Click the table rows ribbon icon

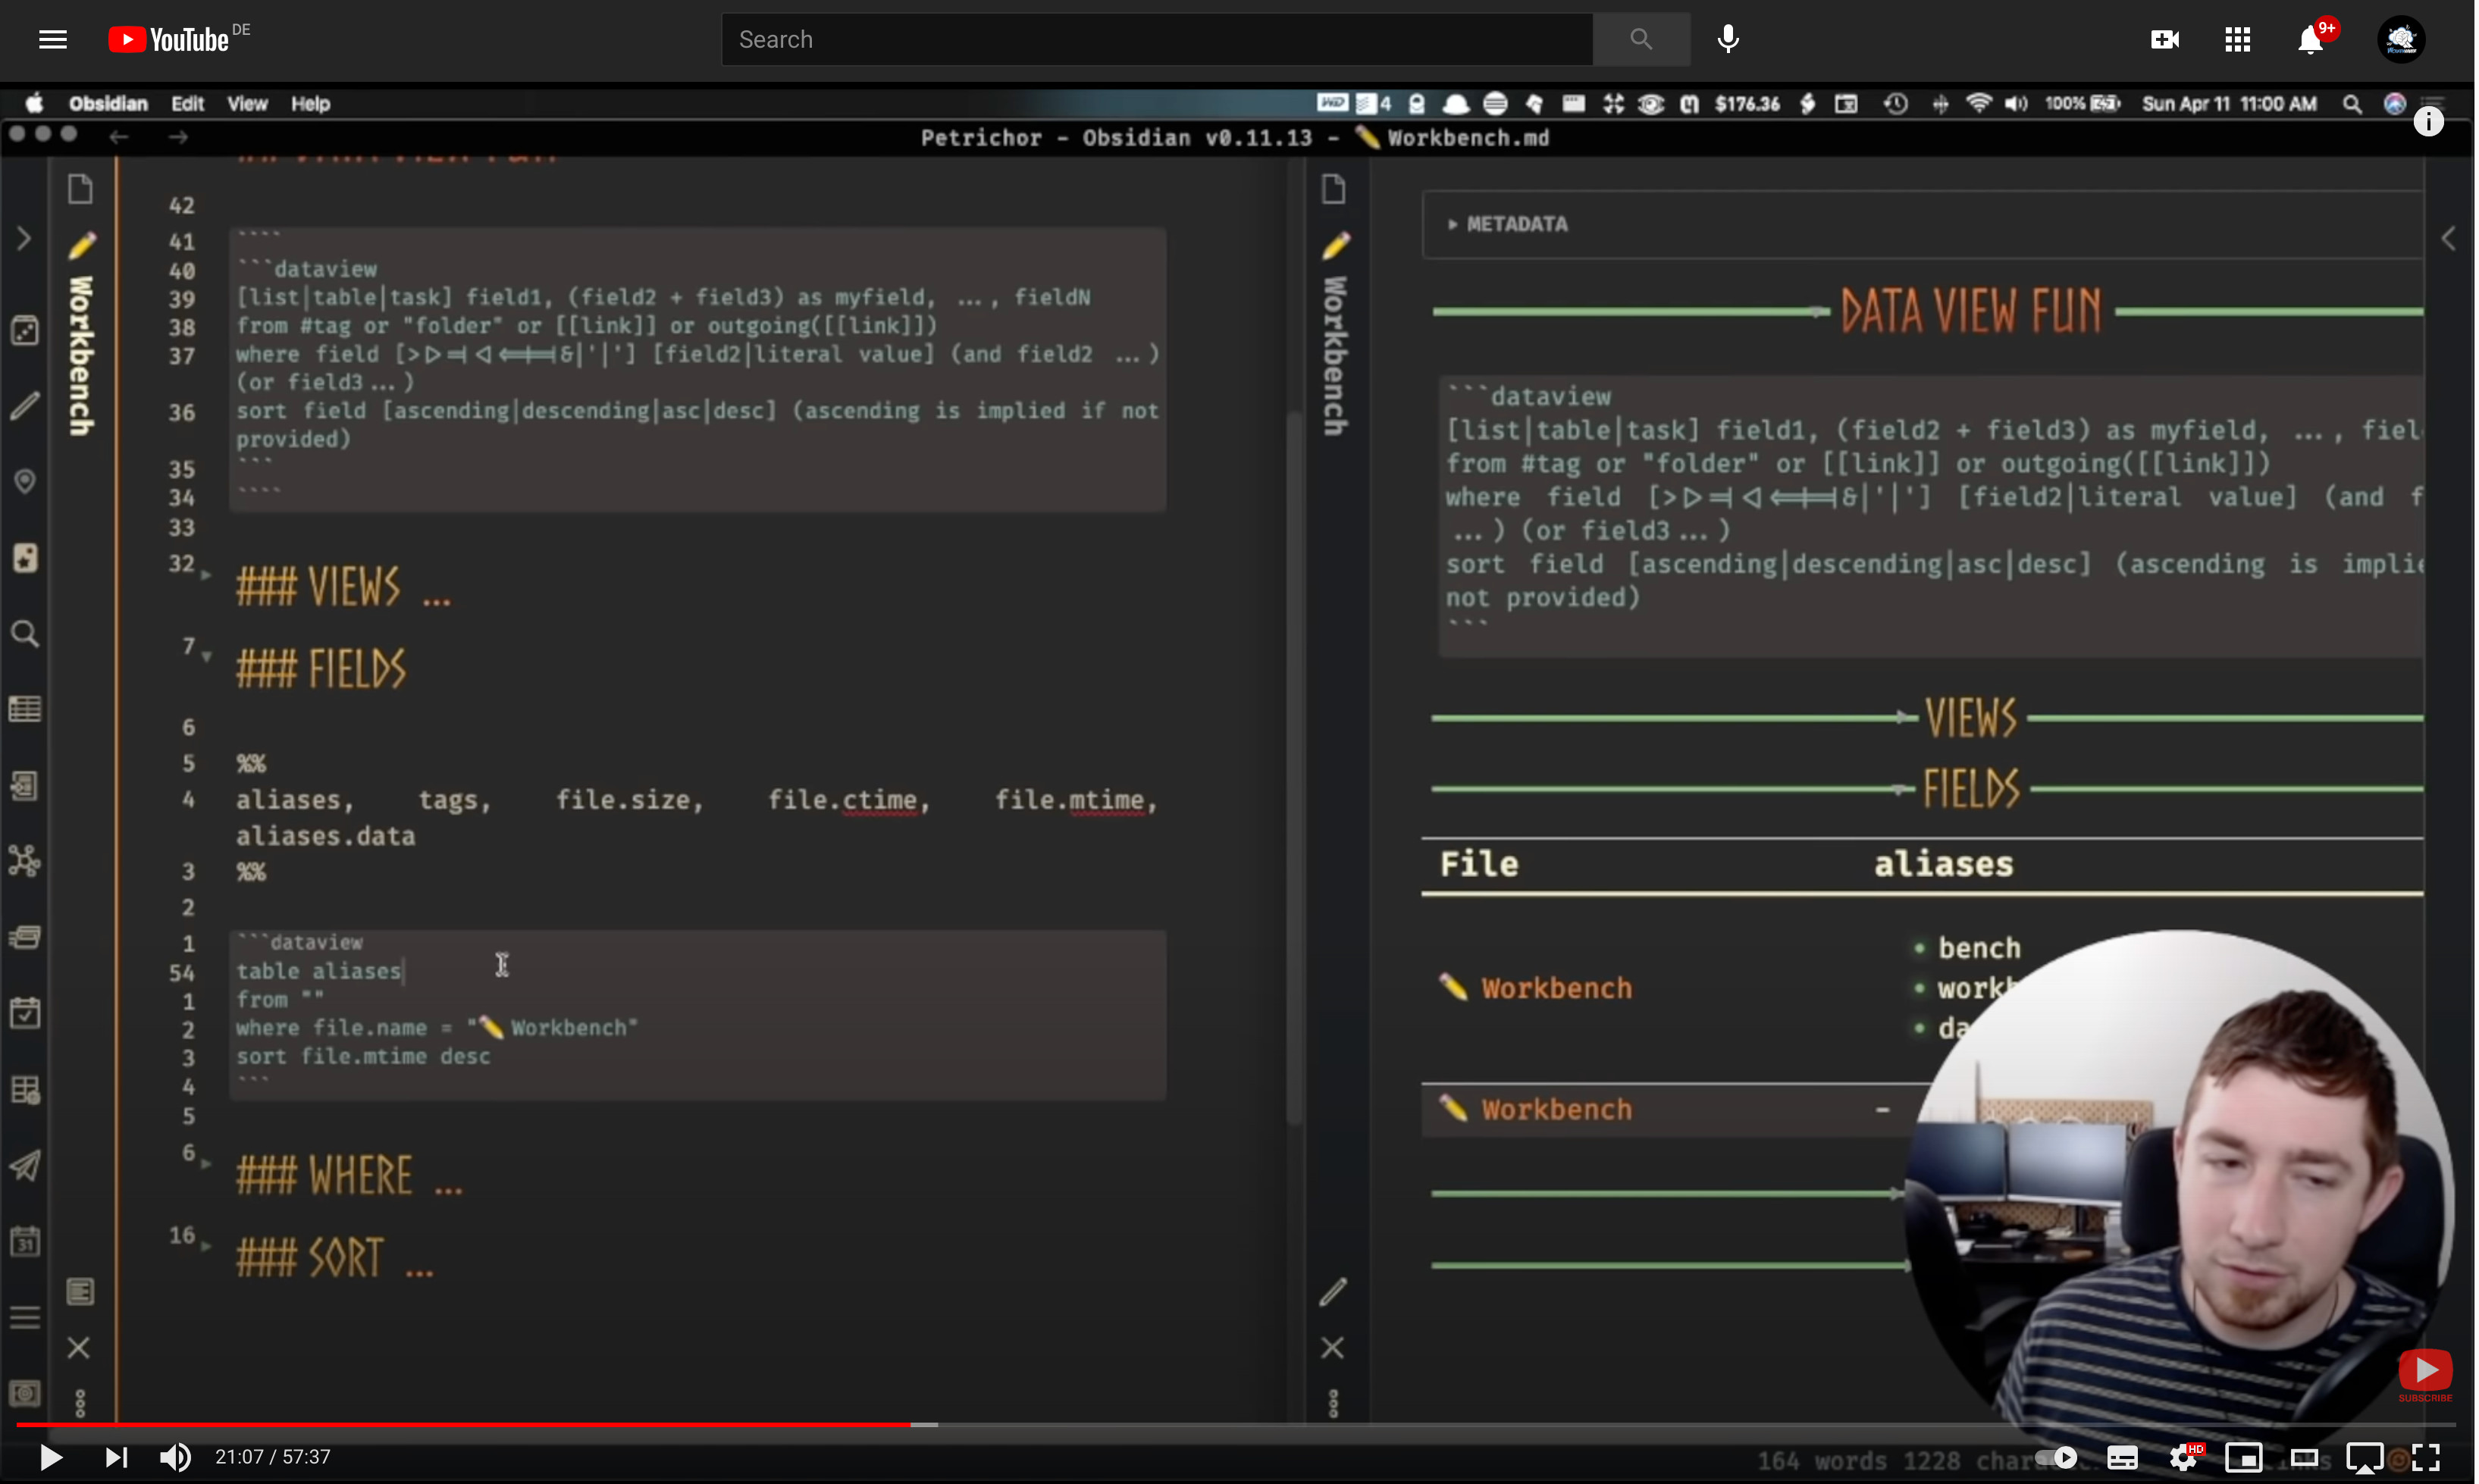pyautogui.click(x=25, y=709)
